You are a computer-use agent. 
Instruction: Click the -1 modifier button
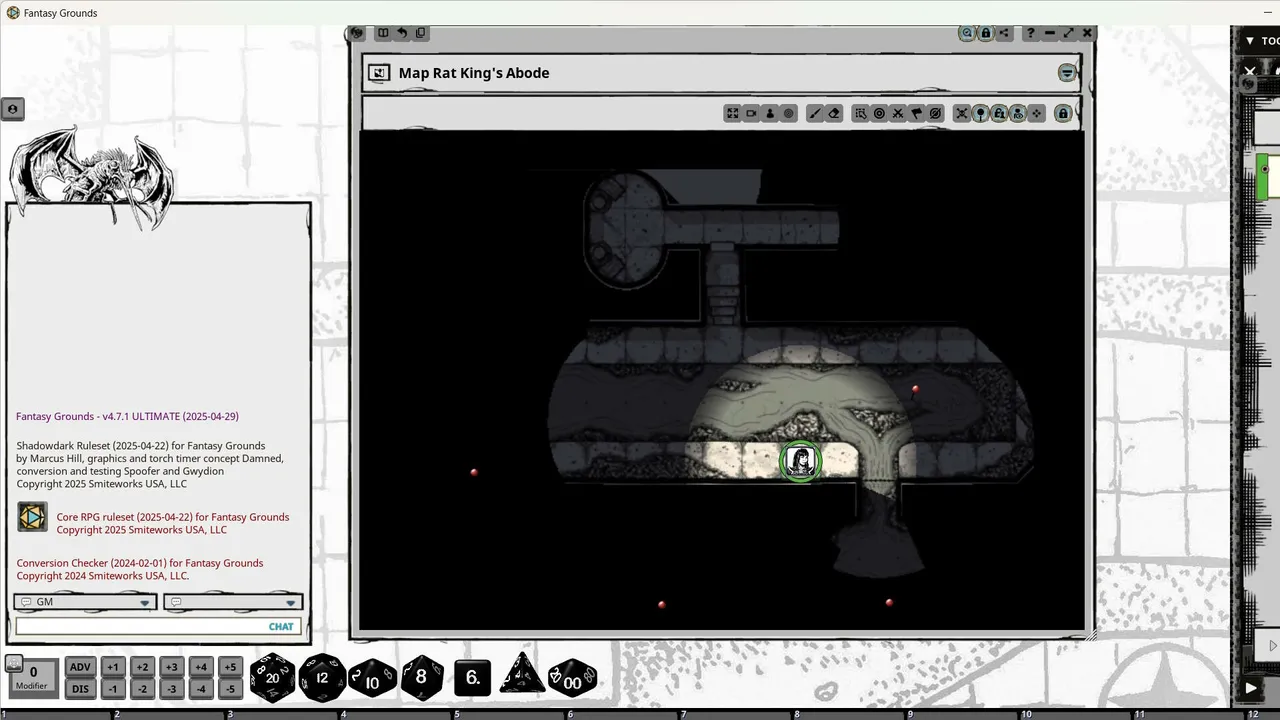(113, 689)
